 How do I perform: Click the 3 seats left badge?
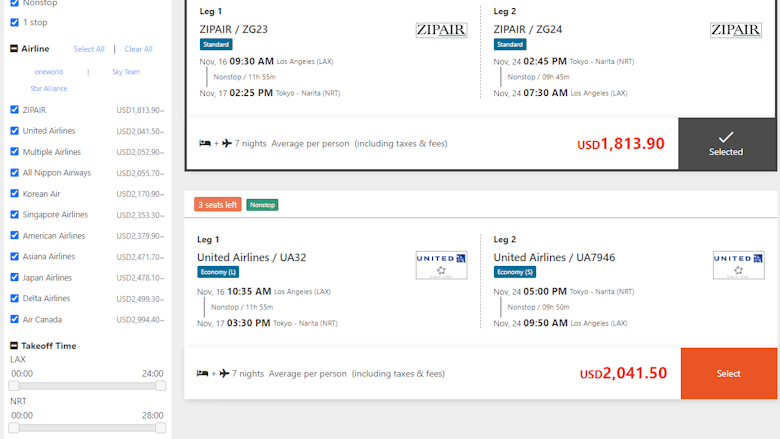pos(217,204)
